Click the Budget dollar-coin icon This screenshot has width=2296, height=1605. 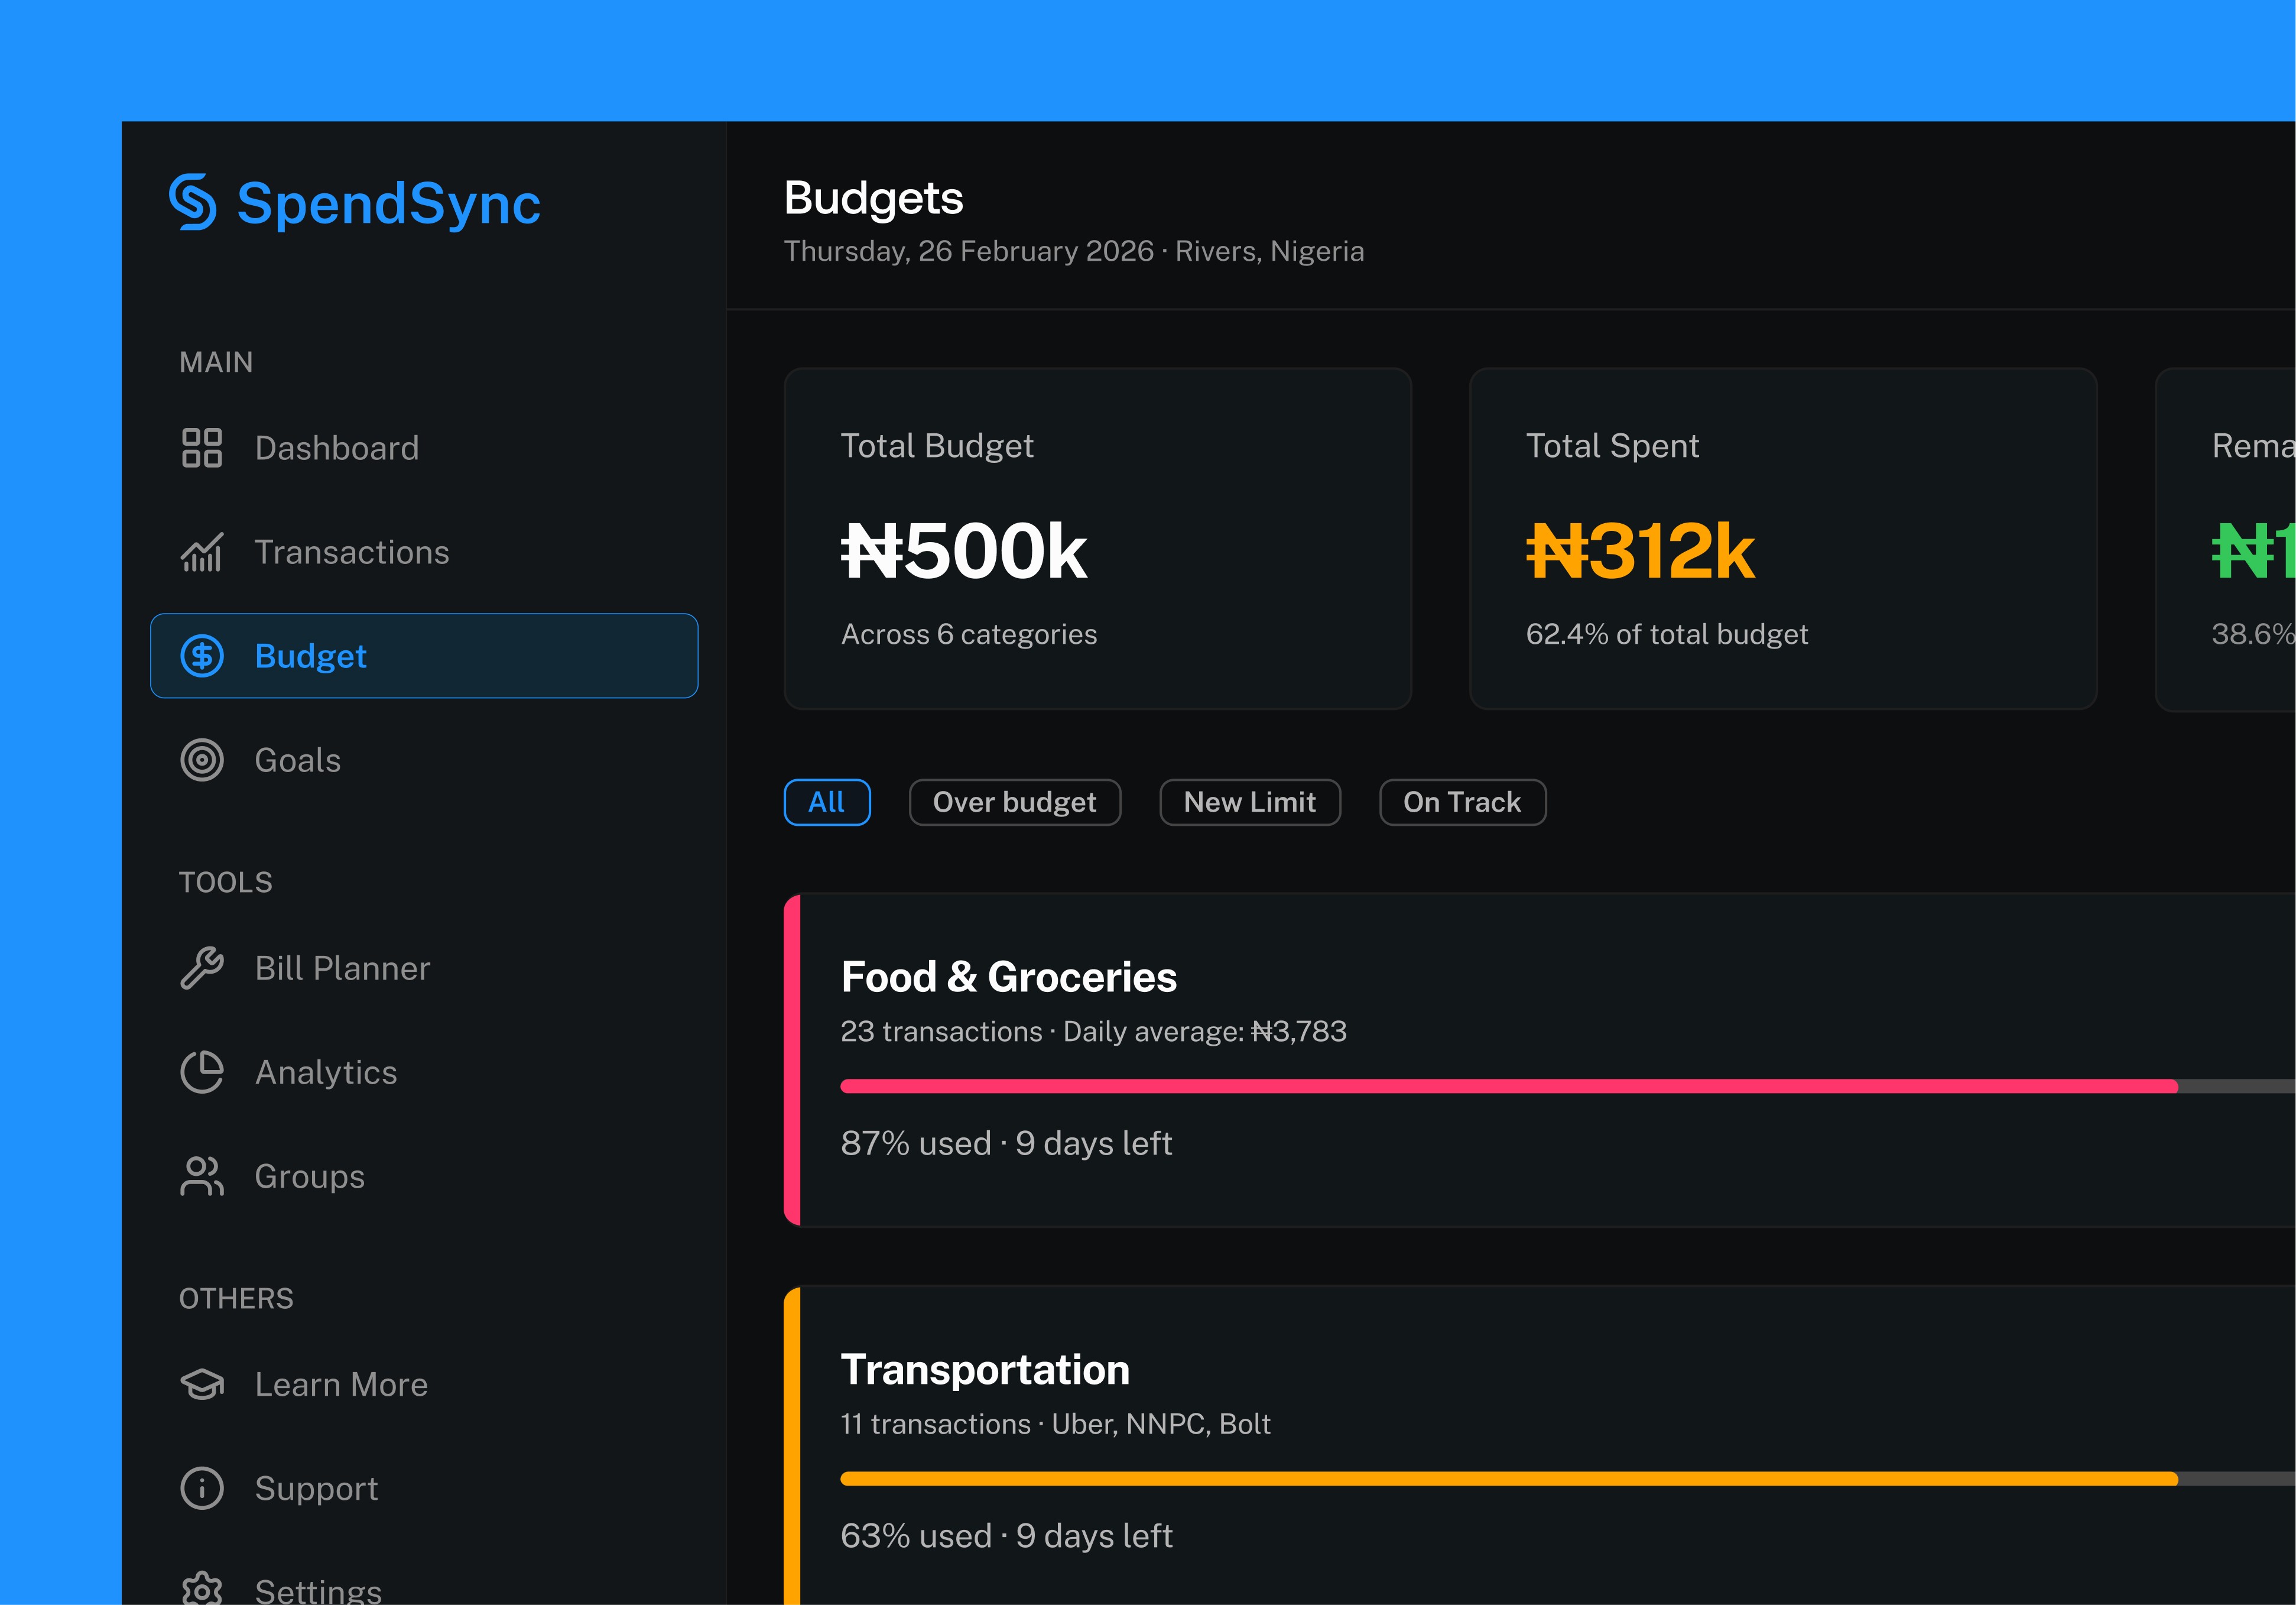pyautogui.click(x=202, y=656)
